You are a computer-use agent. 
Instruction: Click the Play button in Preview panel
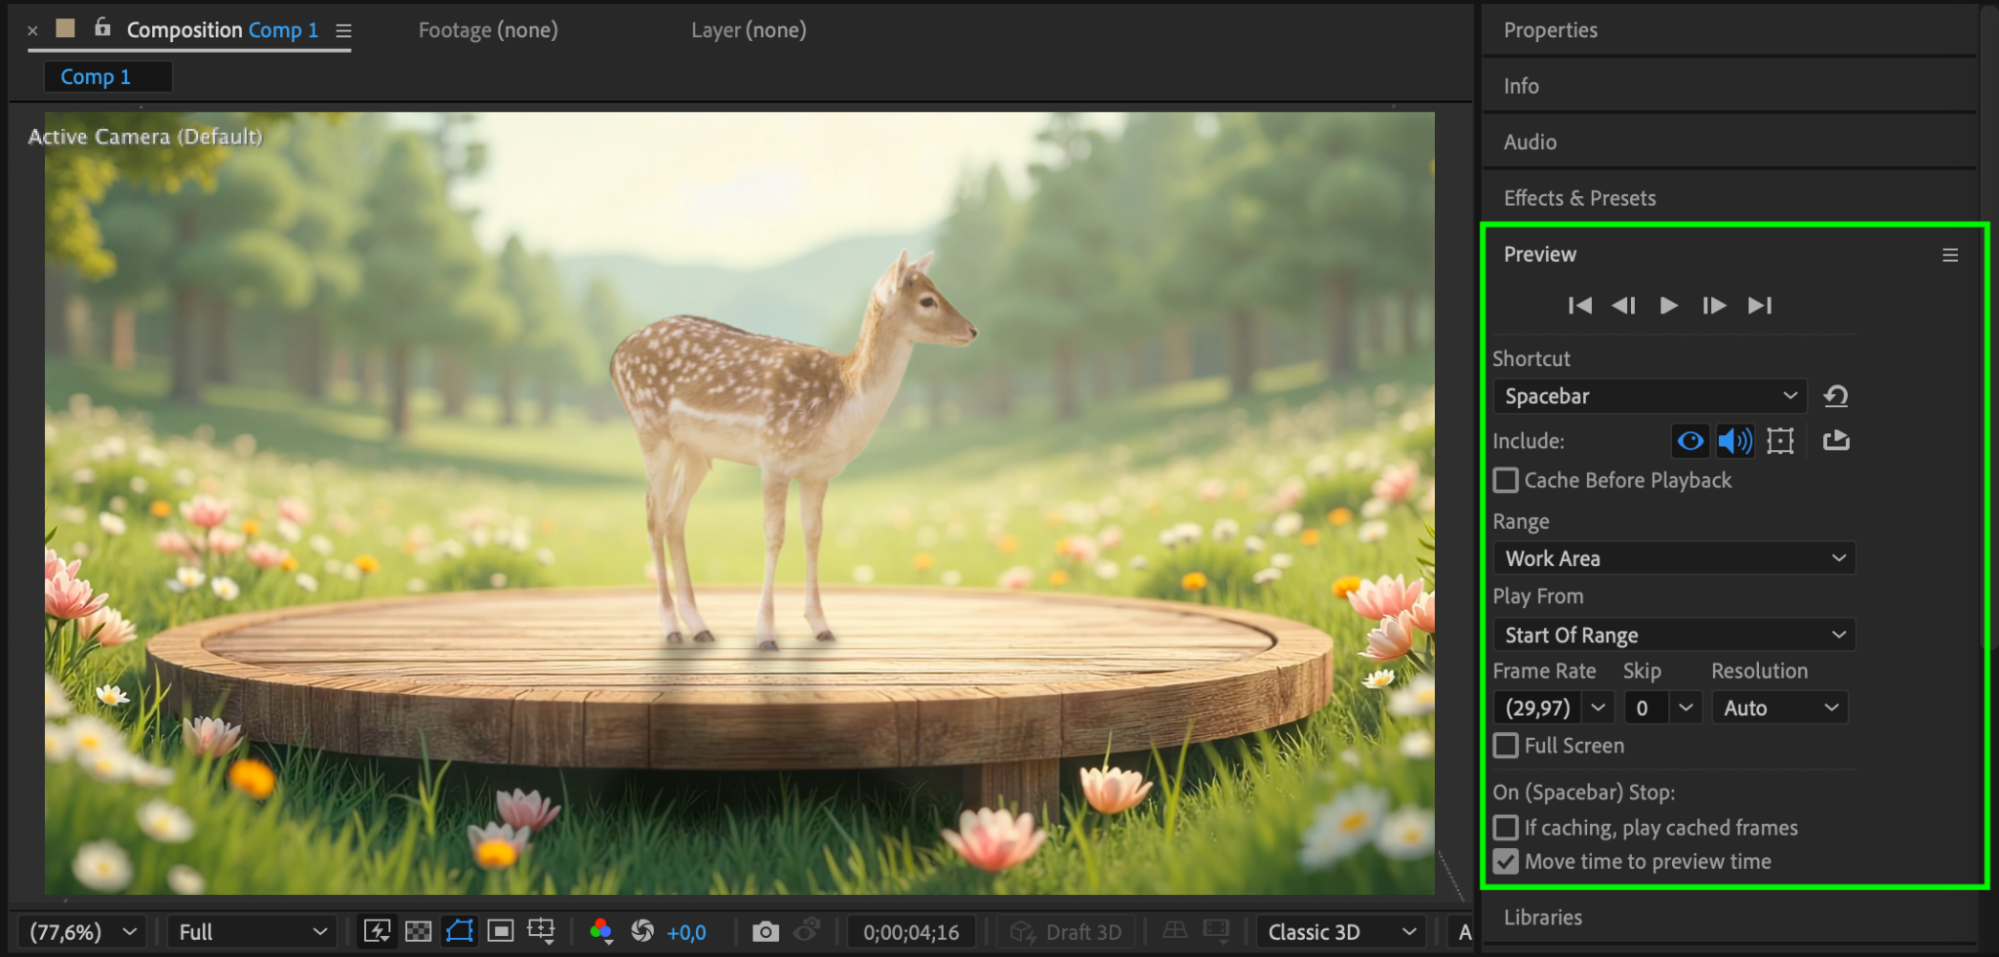point(1668,306)
